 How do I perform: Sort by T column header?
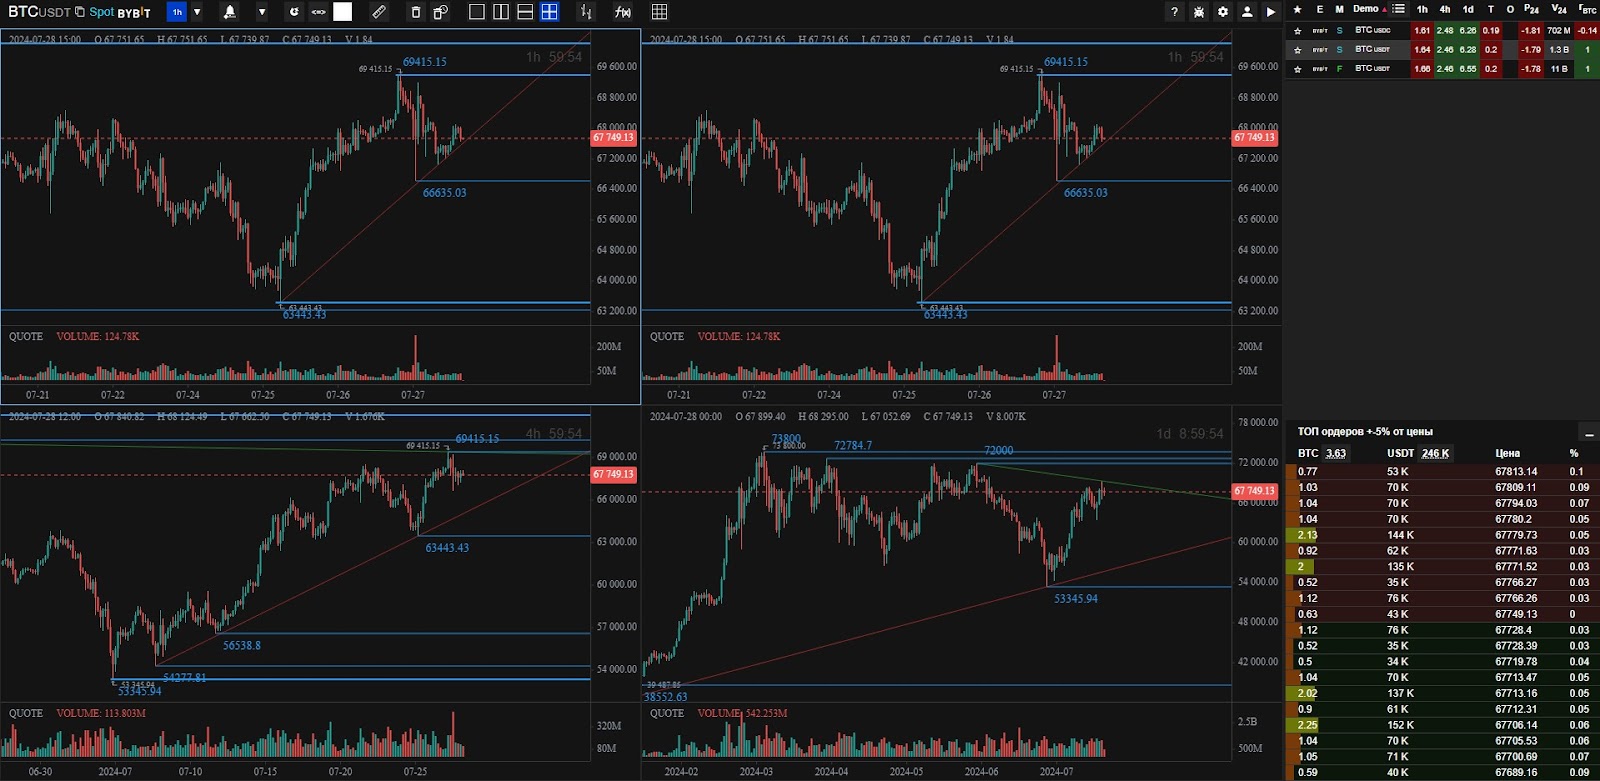tap(1491, 9)
